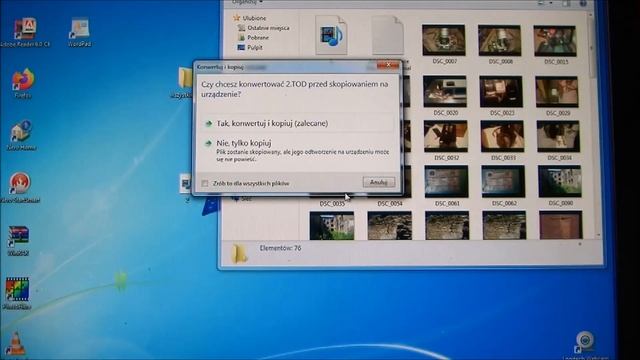Click the DSC_0054 file name label
The image size is (640, 360).
[x=390, y=203]
